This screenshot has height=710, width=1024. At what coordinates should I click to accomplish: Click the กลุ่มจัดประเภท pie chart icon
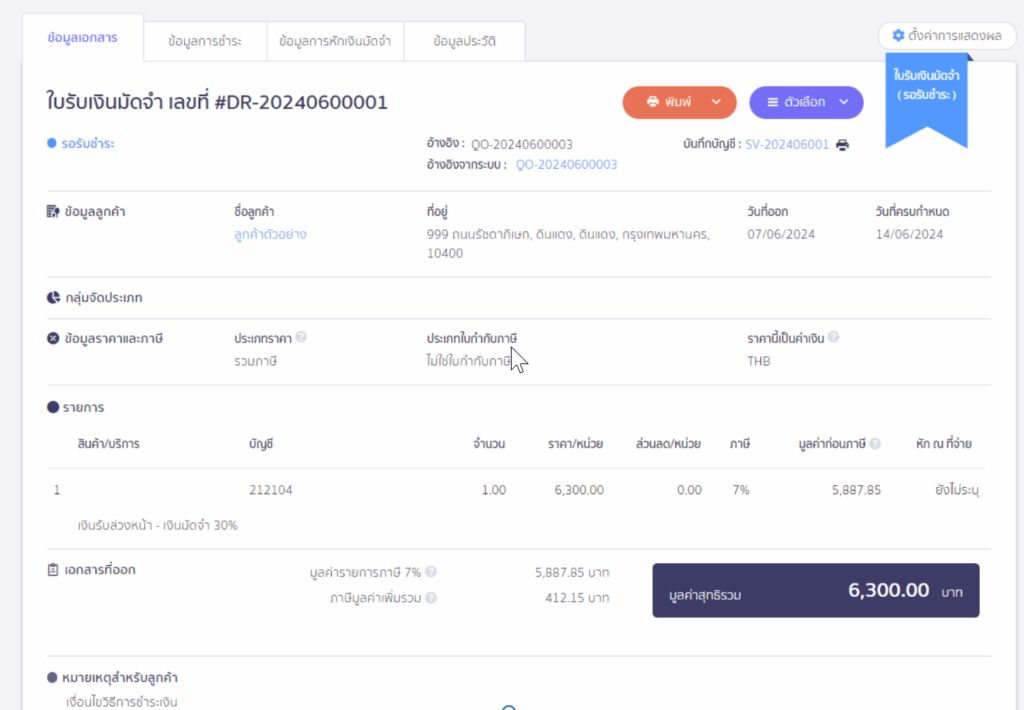point(54,297)
